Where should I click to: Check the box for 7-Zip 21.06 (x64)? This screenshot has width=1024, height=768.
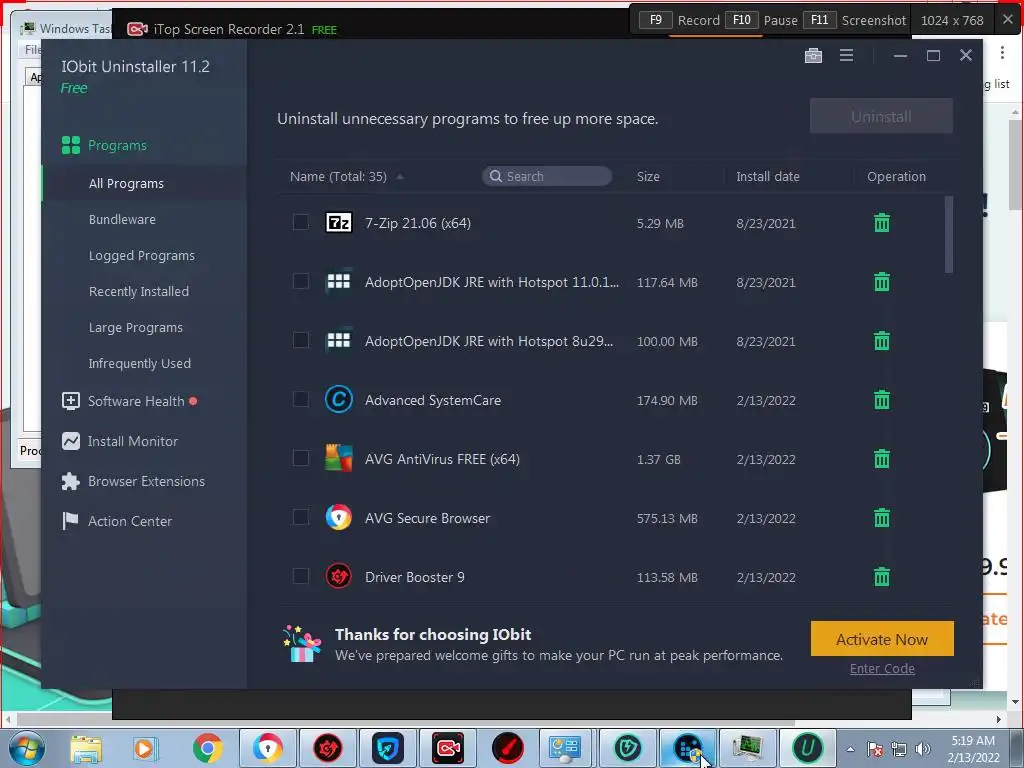(x=300, y=222)
